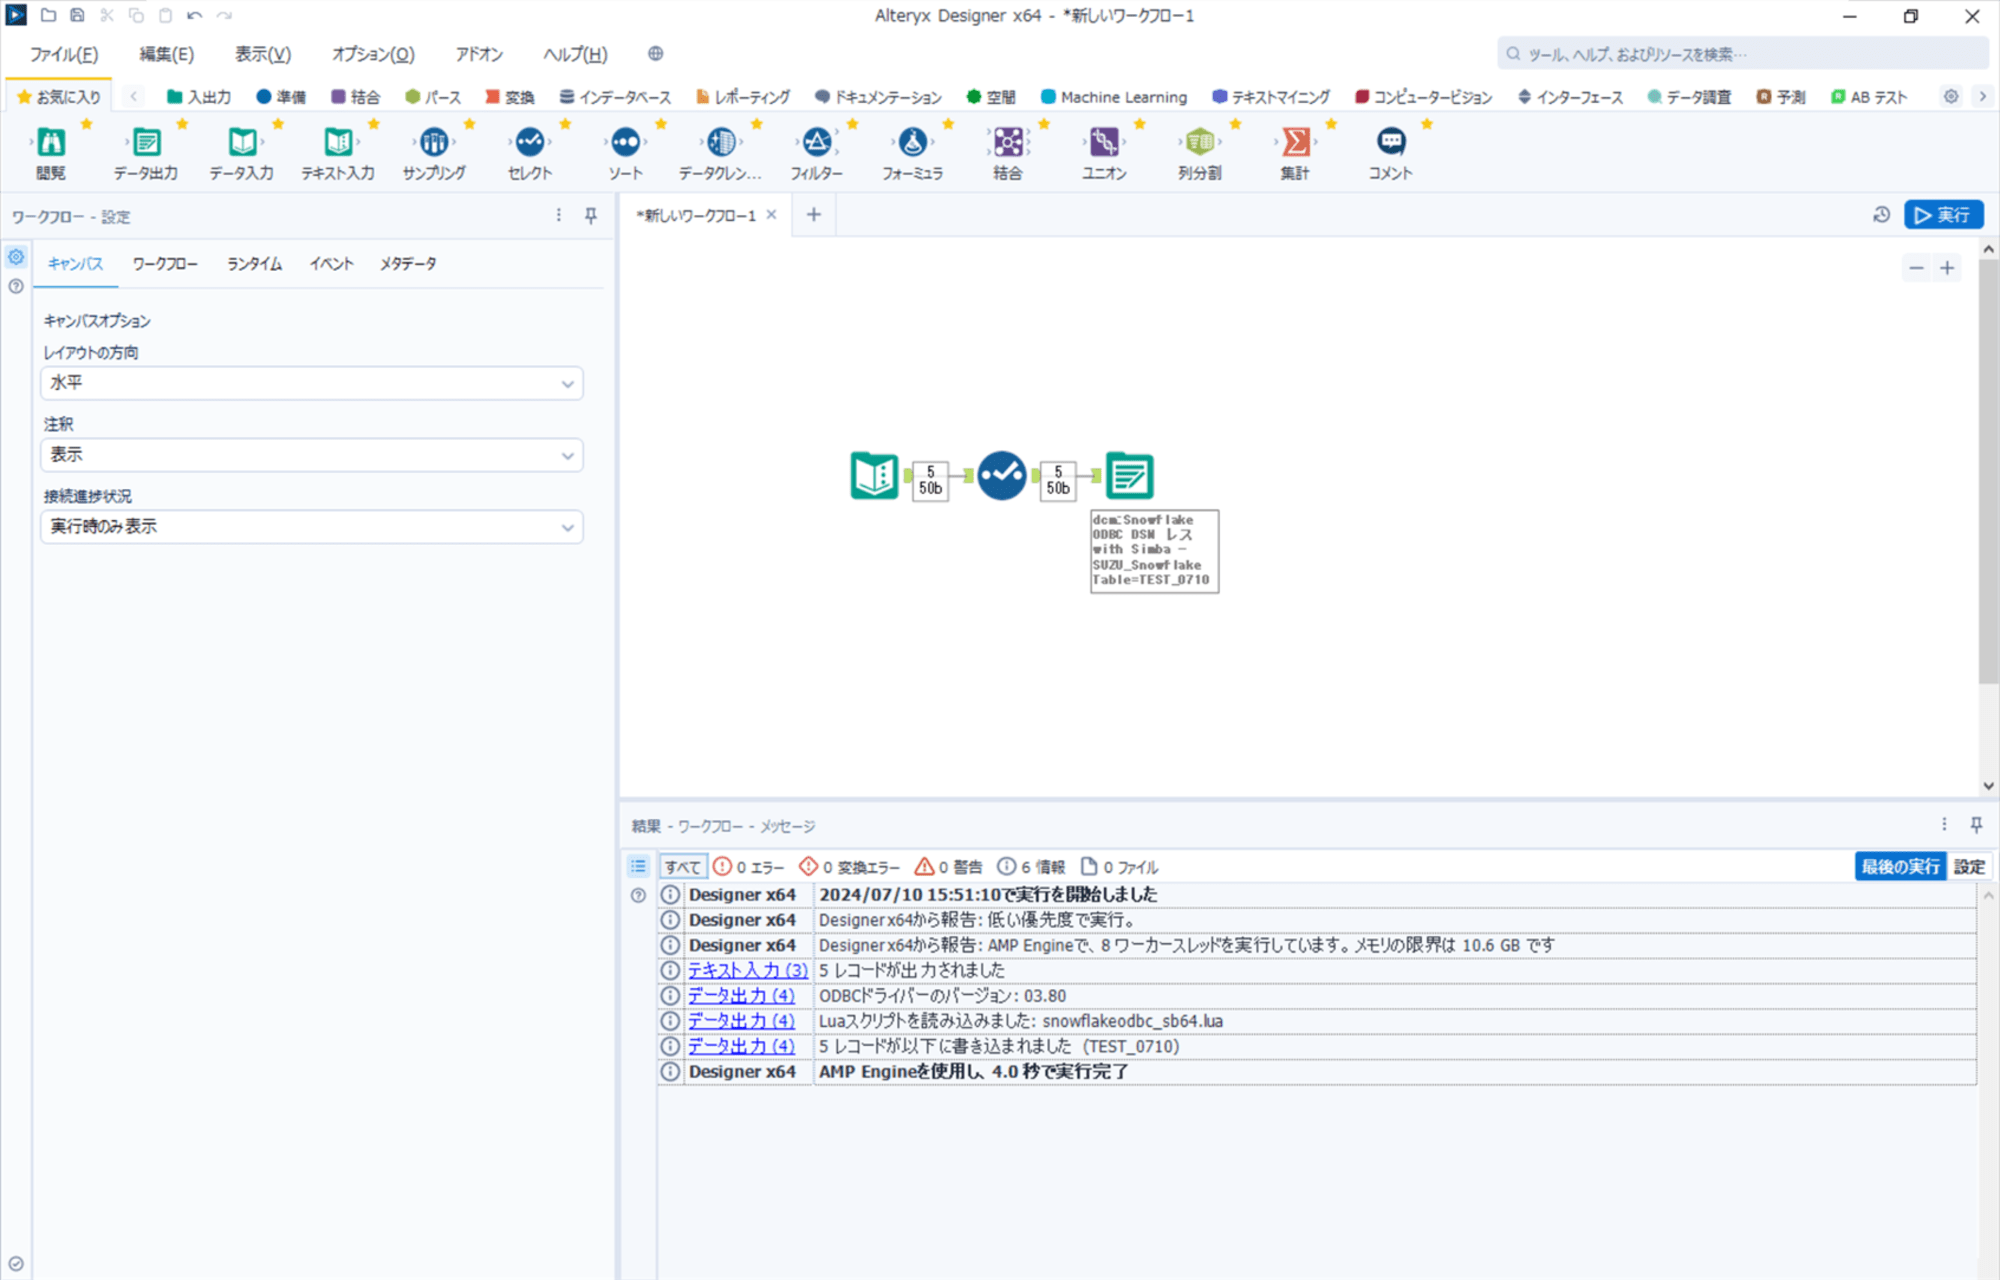Click the Text Input node on canvas
This screenshot has width=2000, height=1280.
click(875, 476)
